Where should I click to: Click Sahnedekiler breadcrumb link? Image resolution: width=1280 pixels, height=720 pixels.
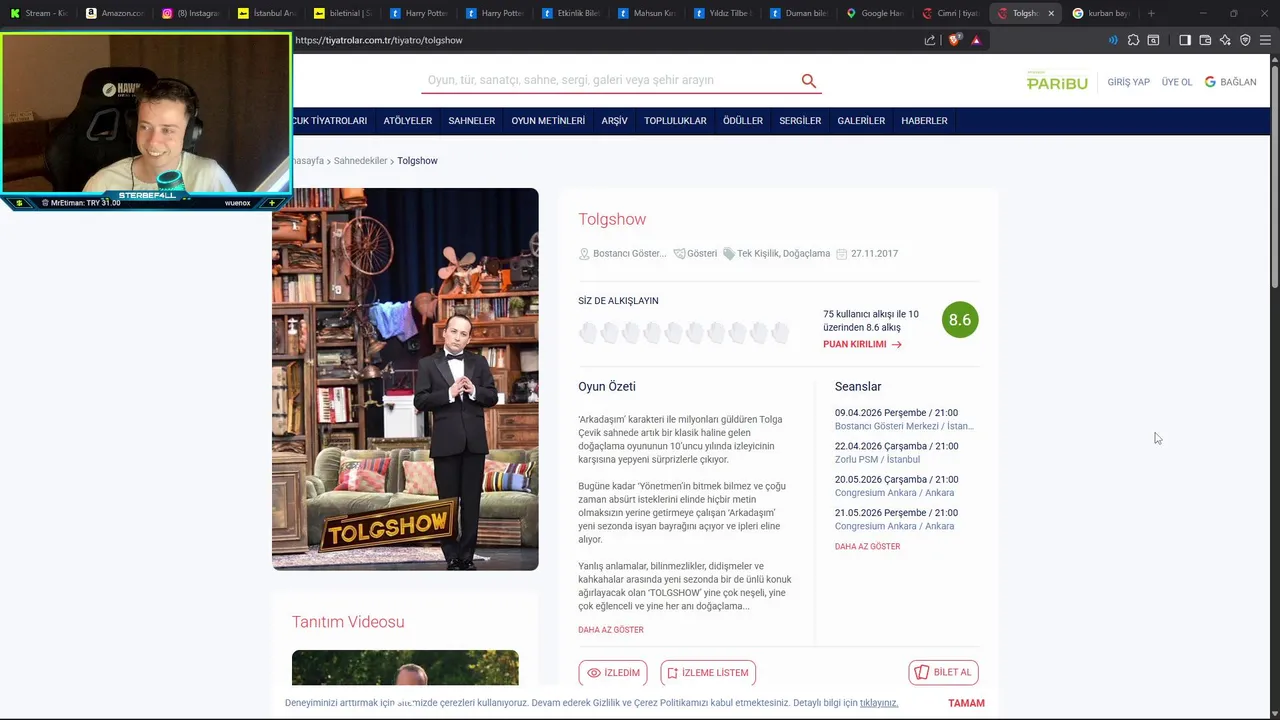(x=360, y=161)
